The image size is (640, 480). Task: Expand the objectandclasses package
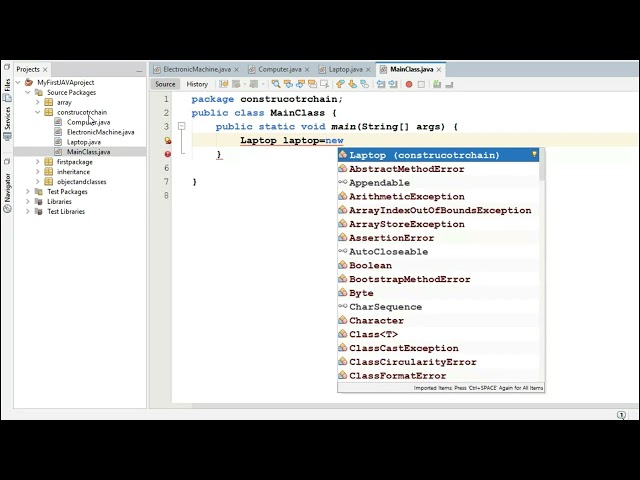click(x=38, y=182)
